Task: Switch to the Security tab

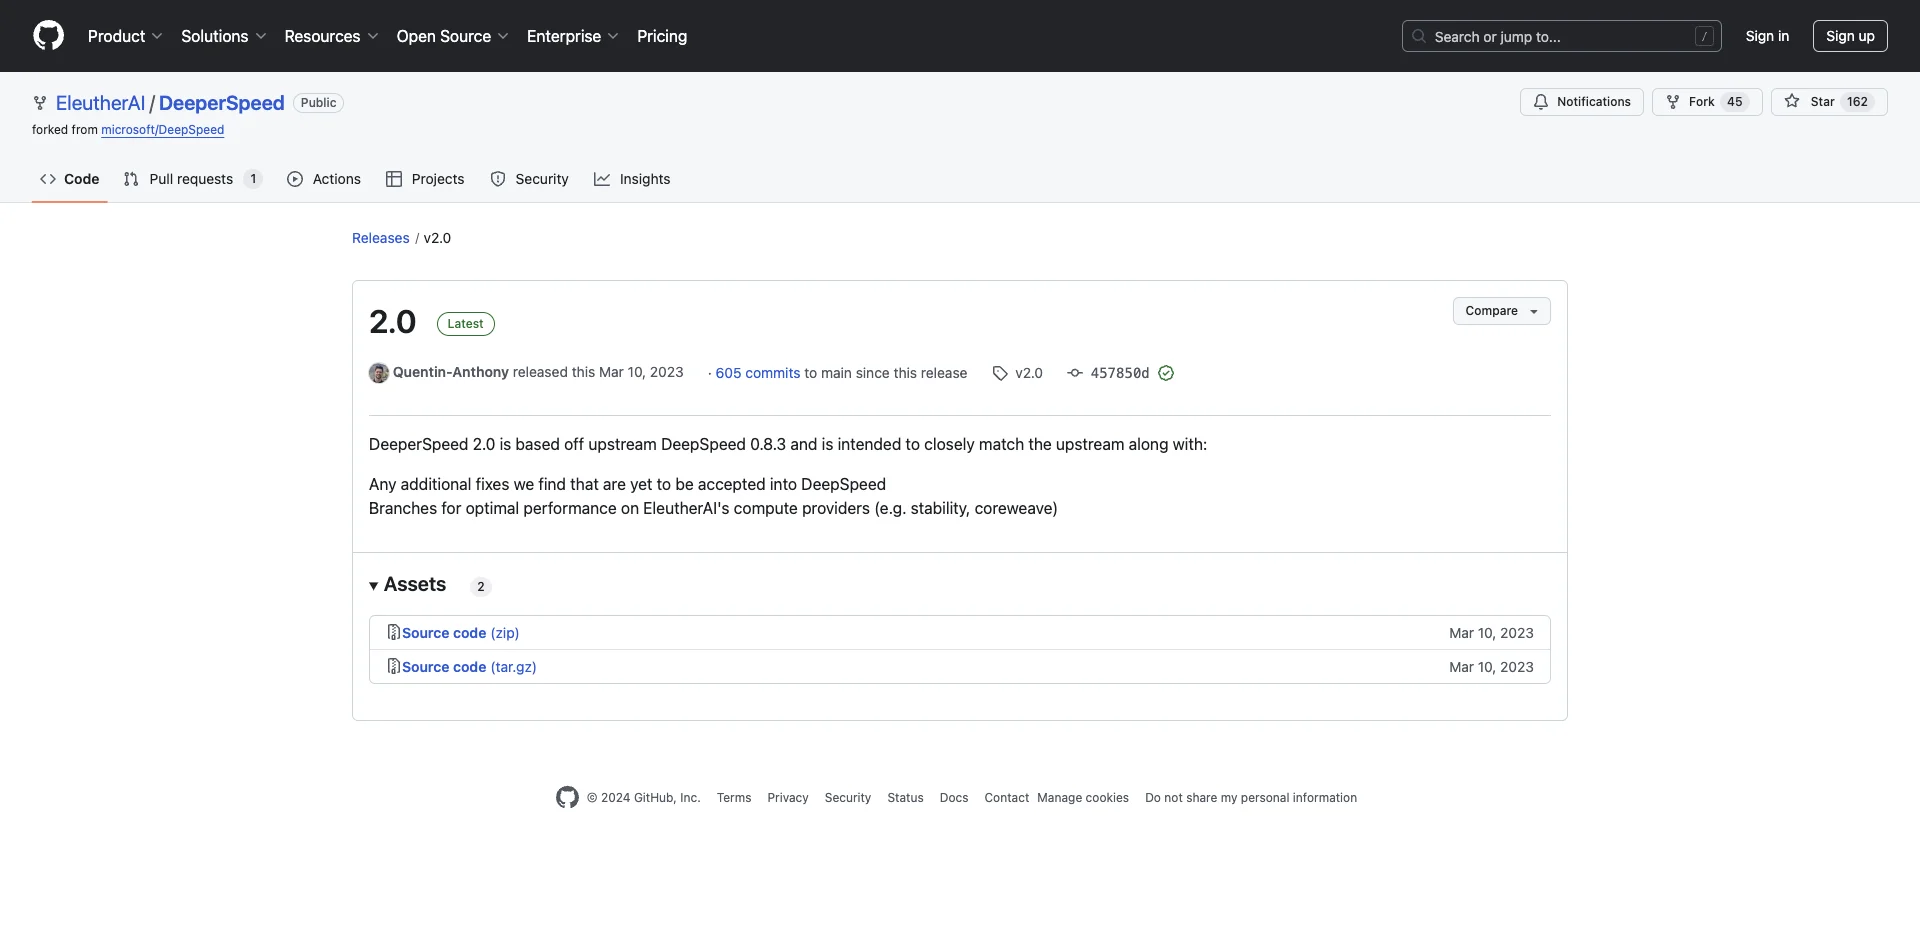Action: pos(530,179)
